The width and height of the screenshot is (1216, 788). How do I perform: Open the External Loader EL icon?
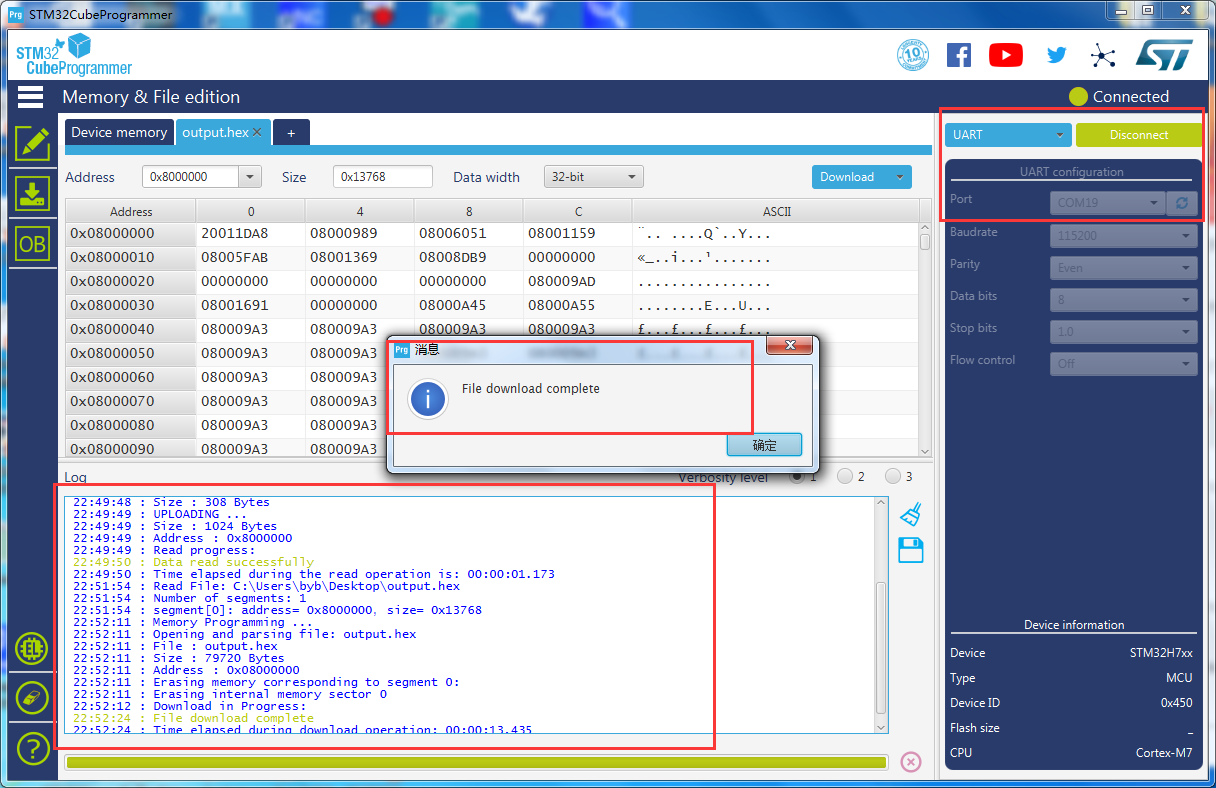pyautogui.click(x=32, y=648)
